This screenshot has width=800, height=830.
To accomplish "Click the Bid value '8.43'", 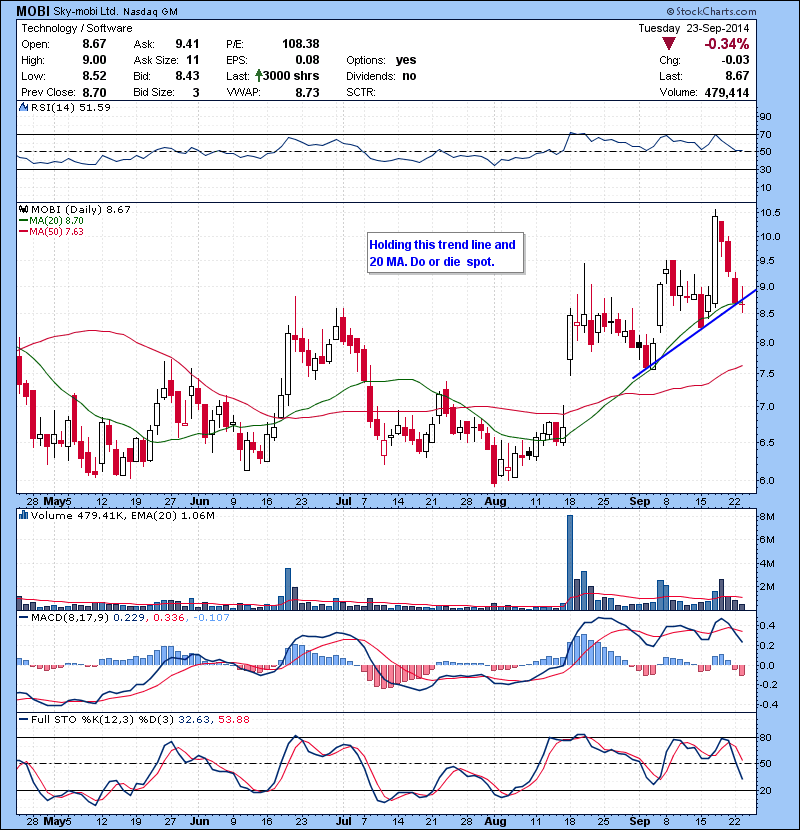I will coord(187,76).
